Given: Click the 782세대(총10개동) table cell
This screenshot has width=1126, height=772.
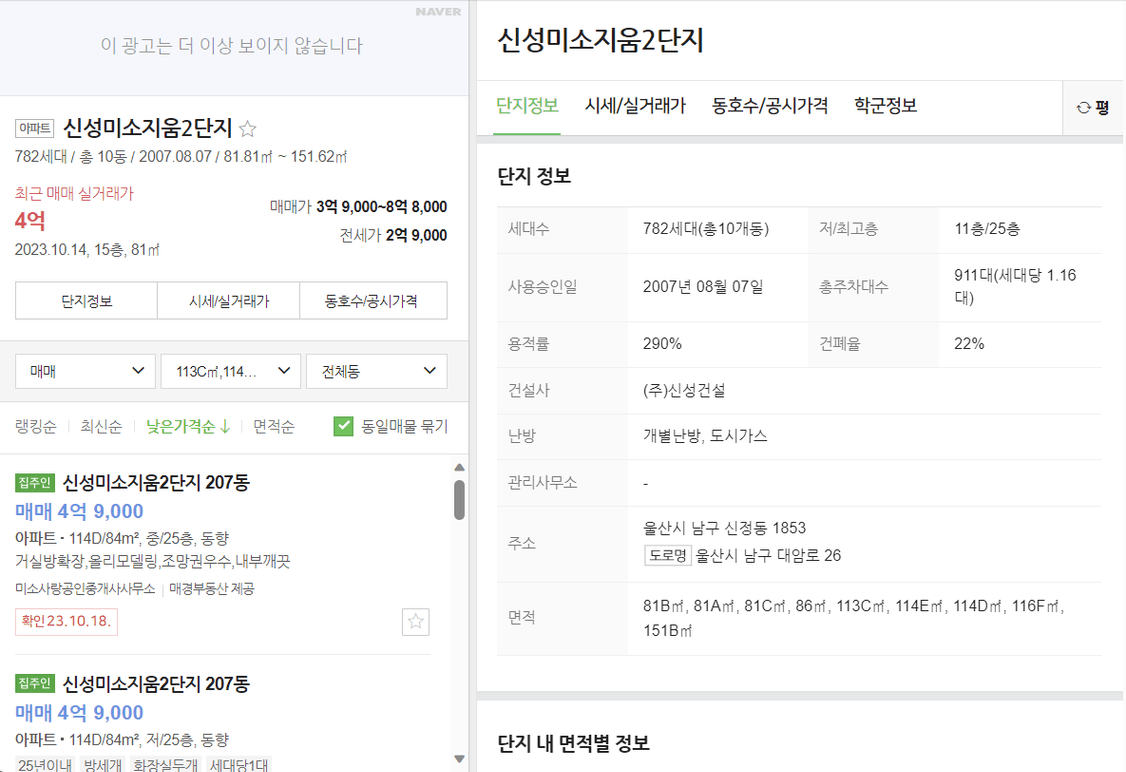Looking at the screenshot, I should pos(706,229).
